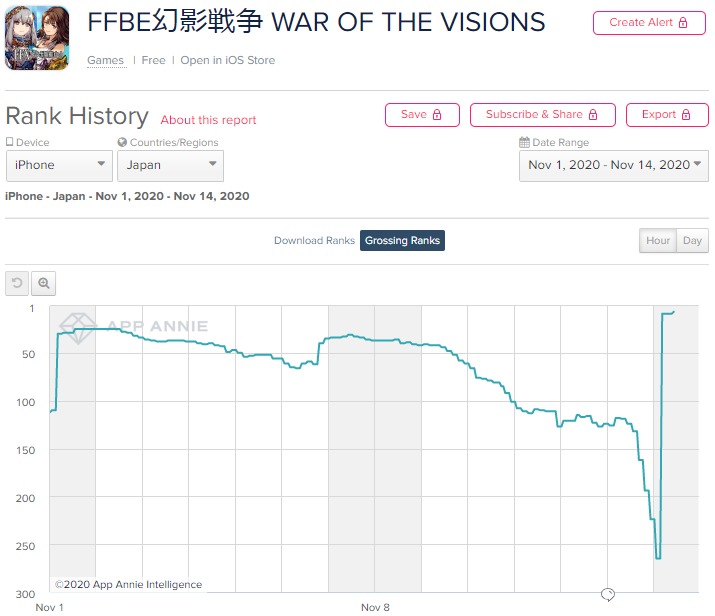Click the magnifier zoom-in chart icon
Viewport: 715px width, 616px height.
[44, 283]
